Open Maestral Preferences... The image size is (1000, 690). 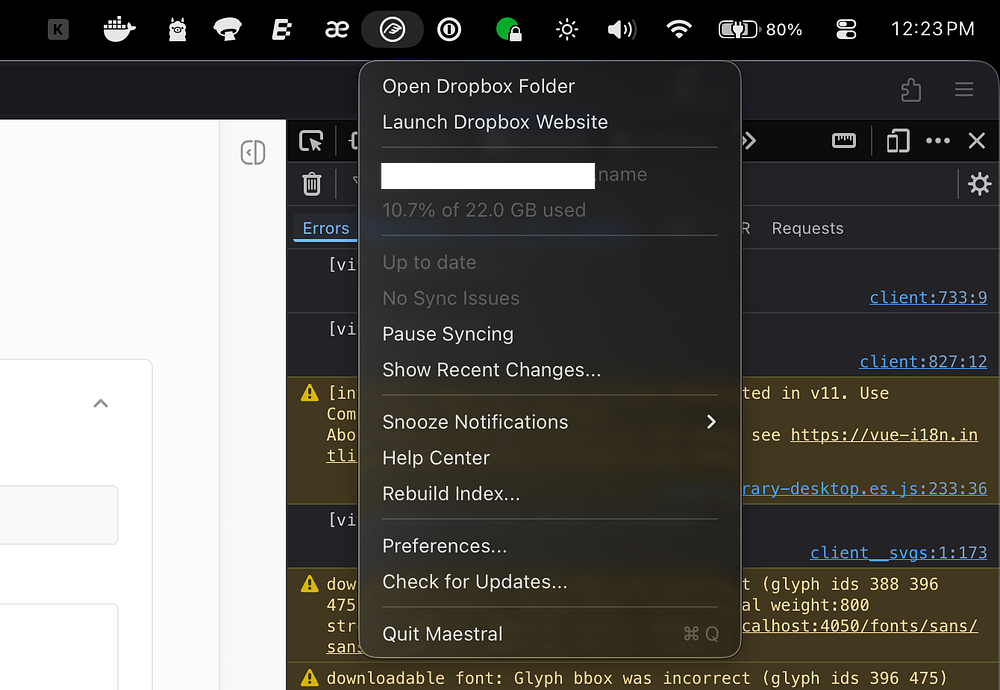550,546
